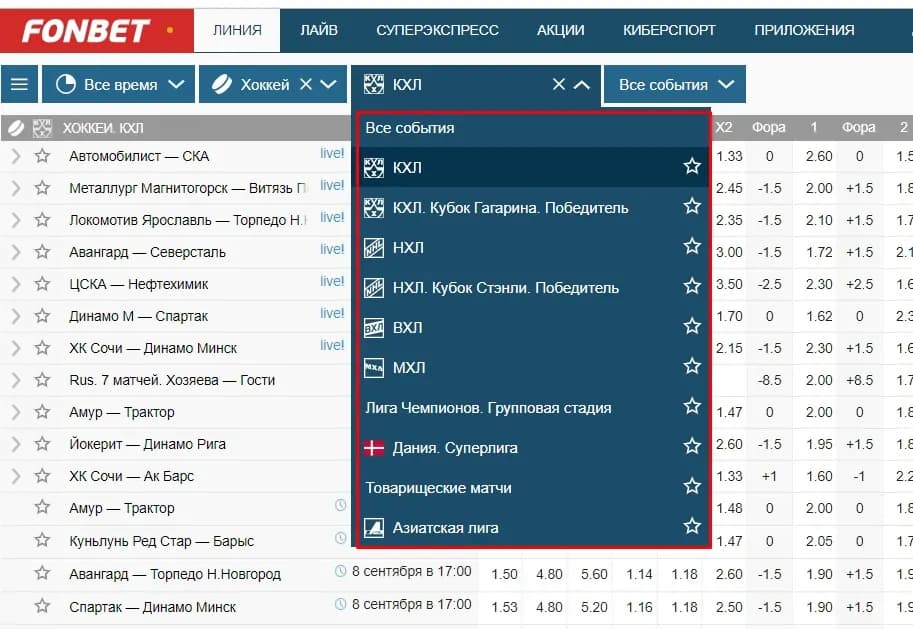The width and height of the screenshot is (913, 629).
Task: Click odds 2.60 in Автомобилист — СКА row
Action: coord(819,156)
